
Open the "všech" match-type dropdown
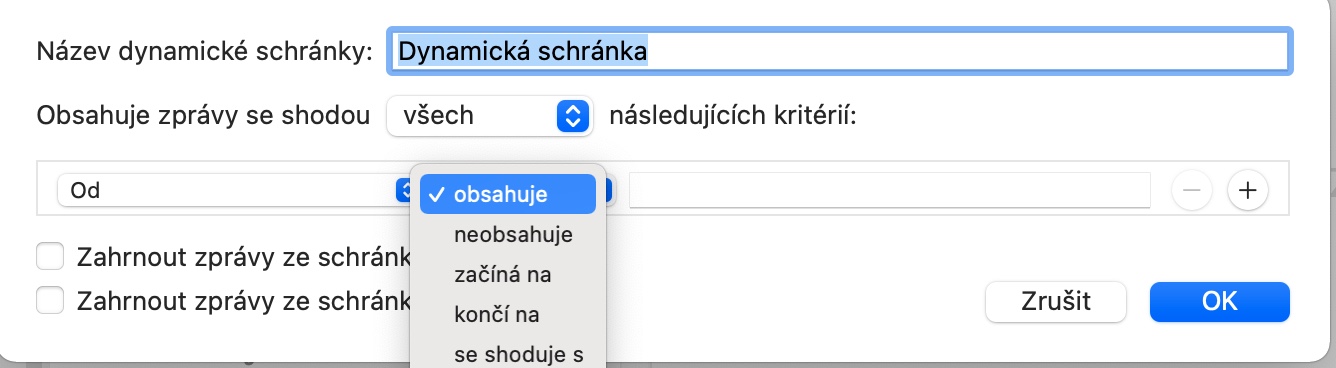pyautogui.click(x=489, y=116)
